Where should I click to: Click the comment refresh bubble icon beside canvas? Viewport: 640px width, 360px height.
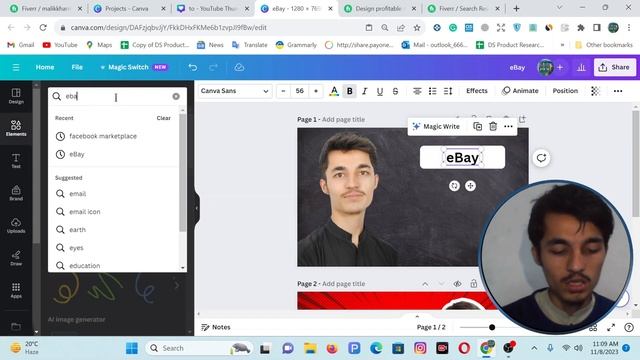click(x=541, y=158)
